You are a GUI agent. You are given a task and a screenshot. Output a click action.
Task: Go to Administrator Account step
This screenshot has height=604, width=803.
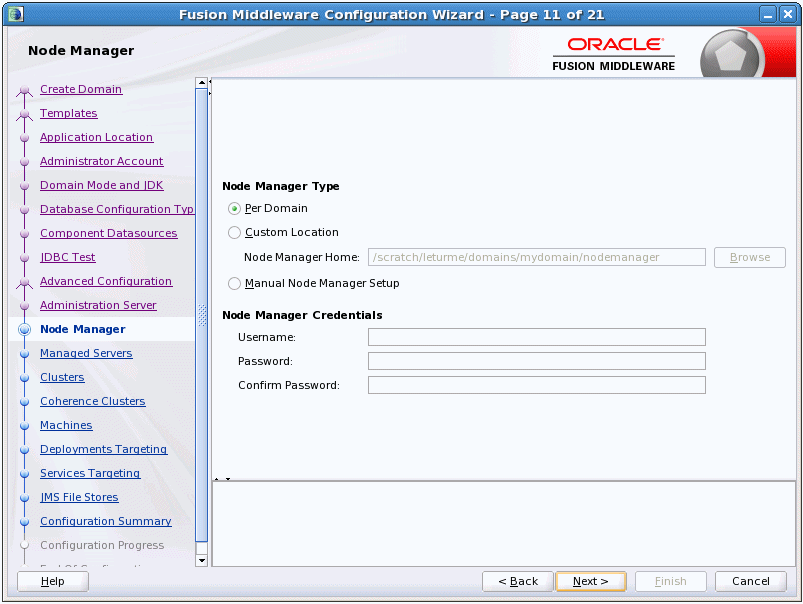(101, 161)
